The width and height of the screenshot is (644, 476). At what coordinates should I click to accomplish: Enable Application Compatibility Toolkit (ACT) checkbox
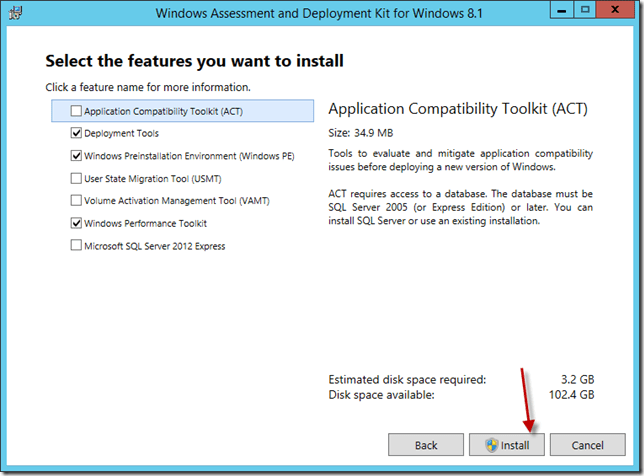[77, 111]
